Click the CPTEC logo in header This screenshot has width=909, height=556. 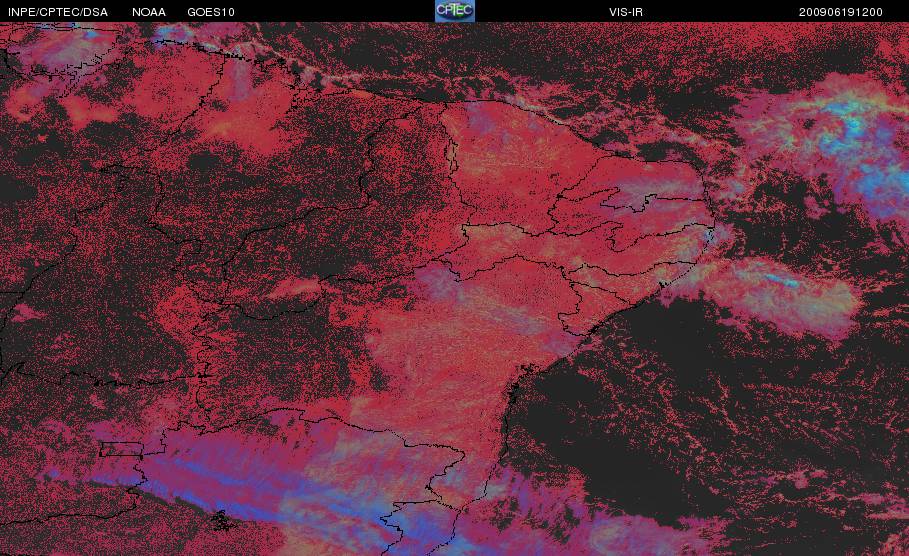click(x=455, y=11)
